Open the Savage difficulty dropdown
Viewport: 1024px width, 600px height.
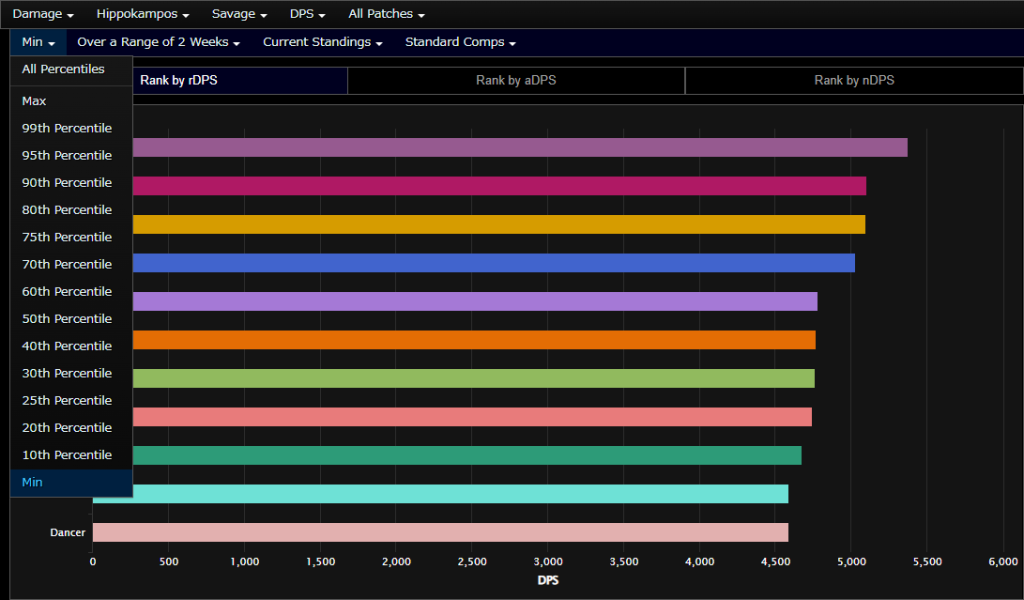pos(239,14)
